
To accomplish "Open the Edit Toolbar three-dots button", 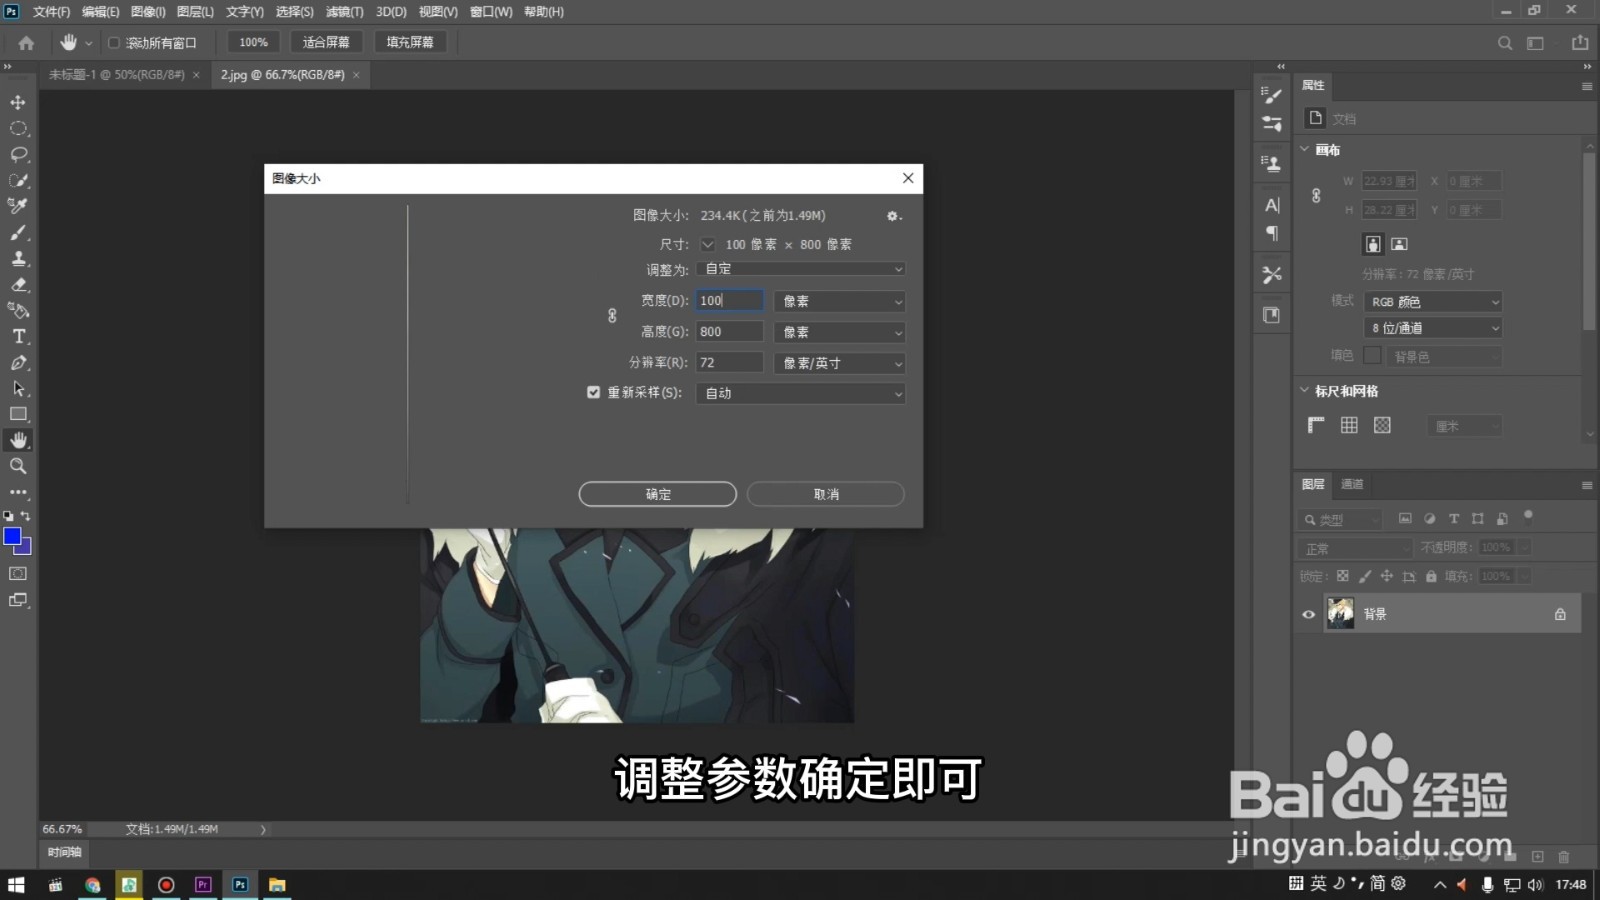I will pyautogui.click(x=18, y=492).
